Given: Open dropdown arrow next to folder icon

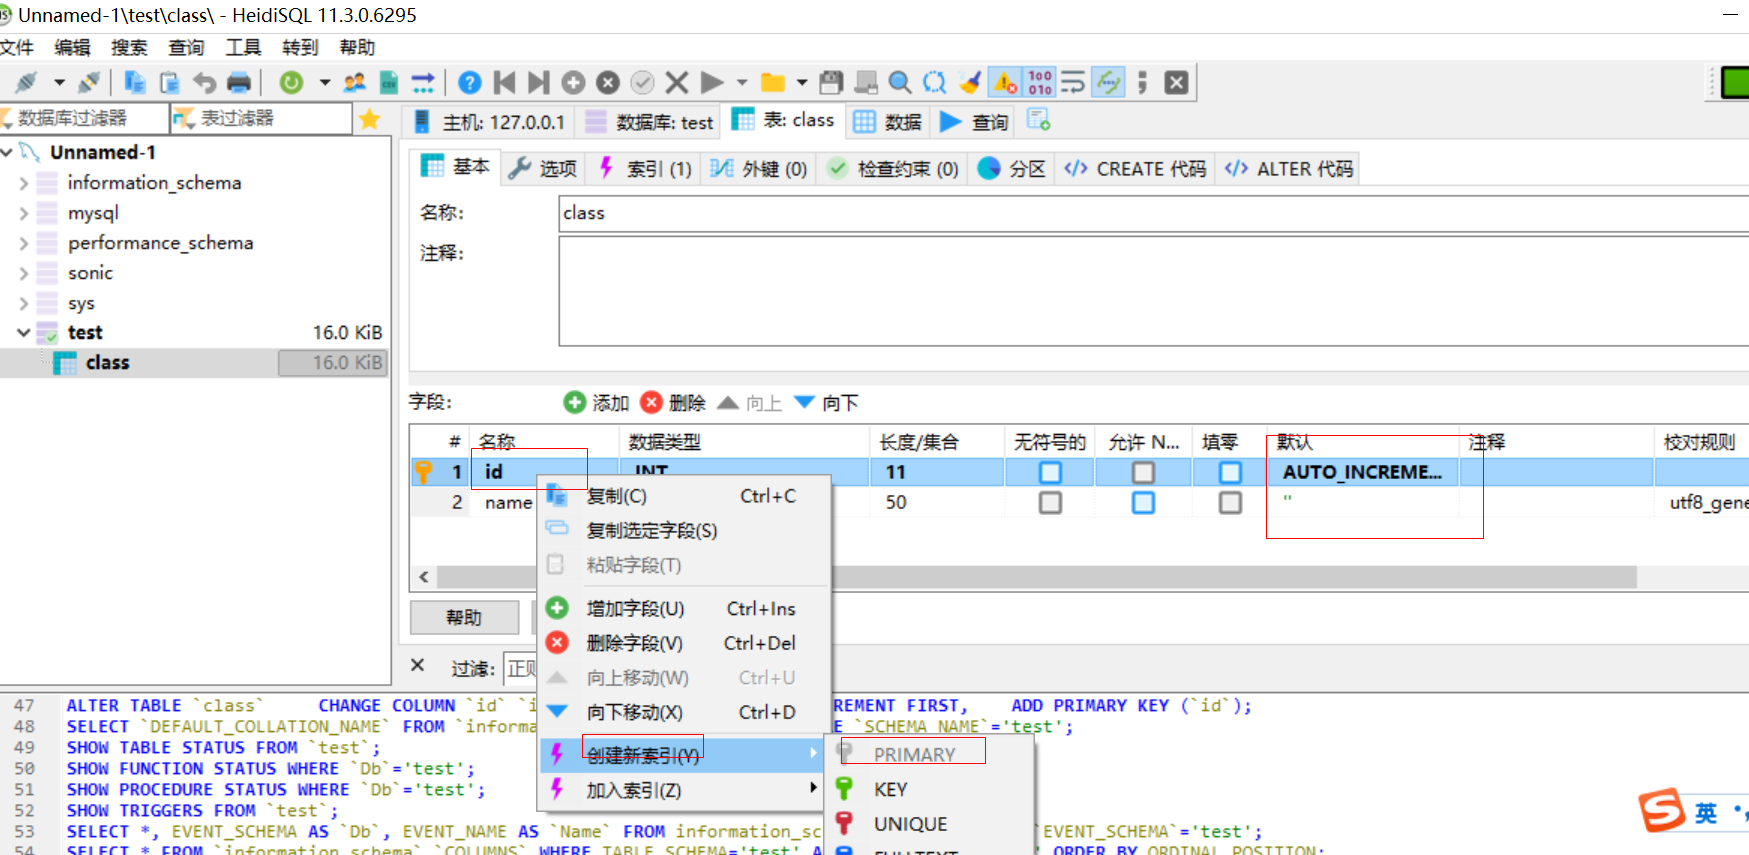Looking at the screenshot, I should point(802,82).
